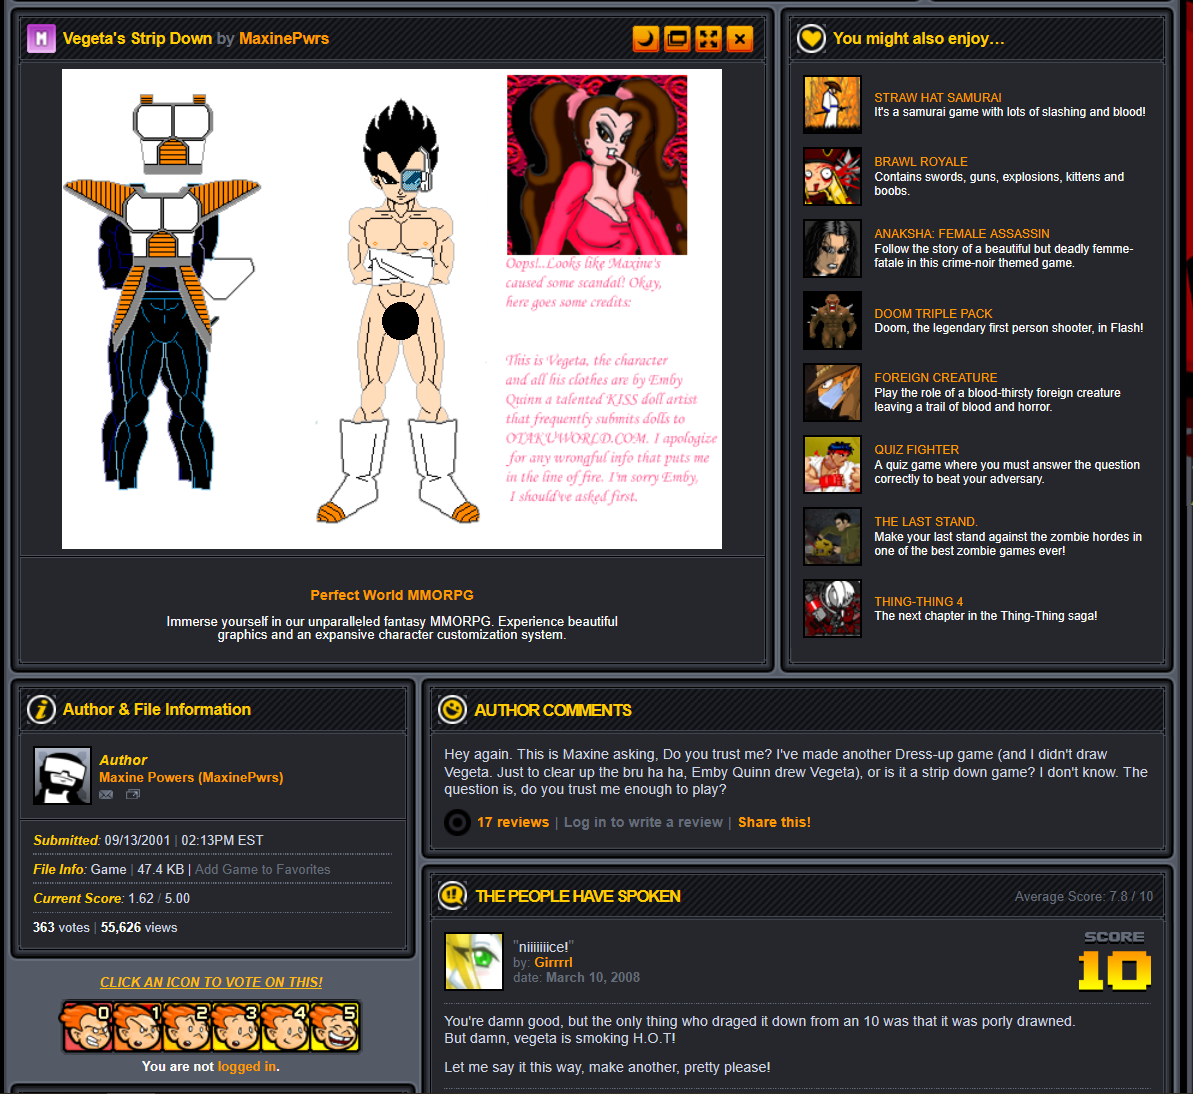Click the Current Score 1.62 value
The width and height of the screenshot is (1193, 1094).
click(x=141, y=898)
